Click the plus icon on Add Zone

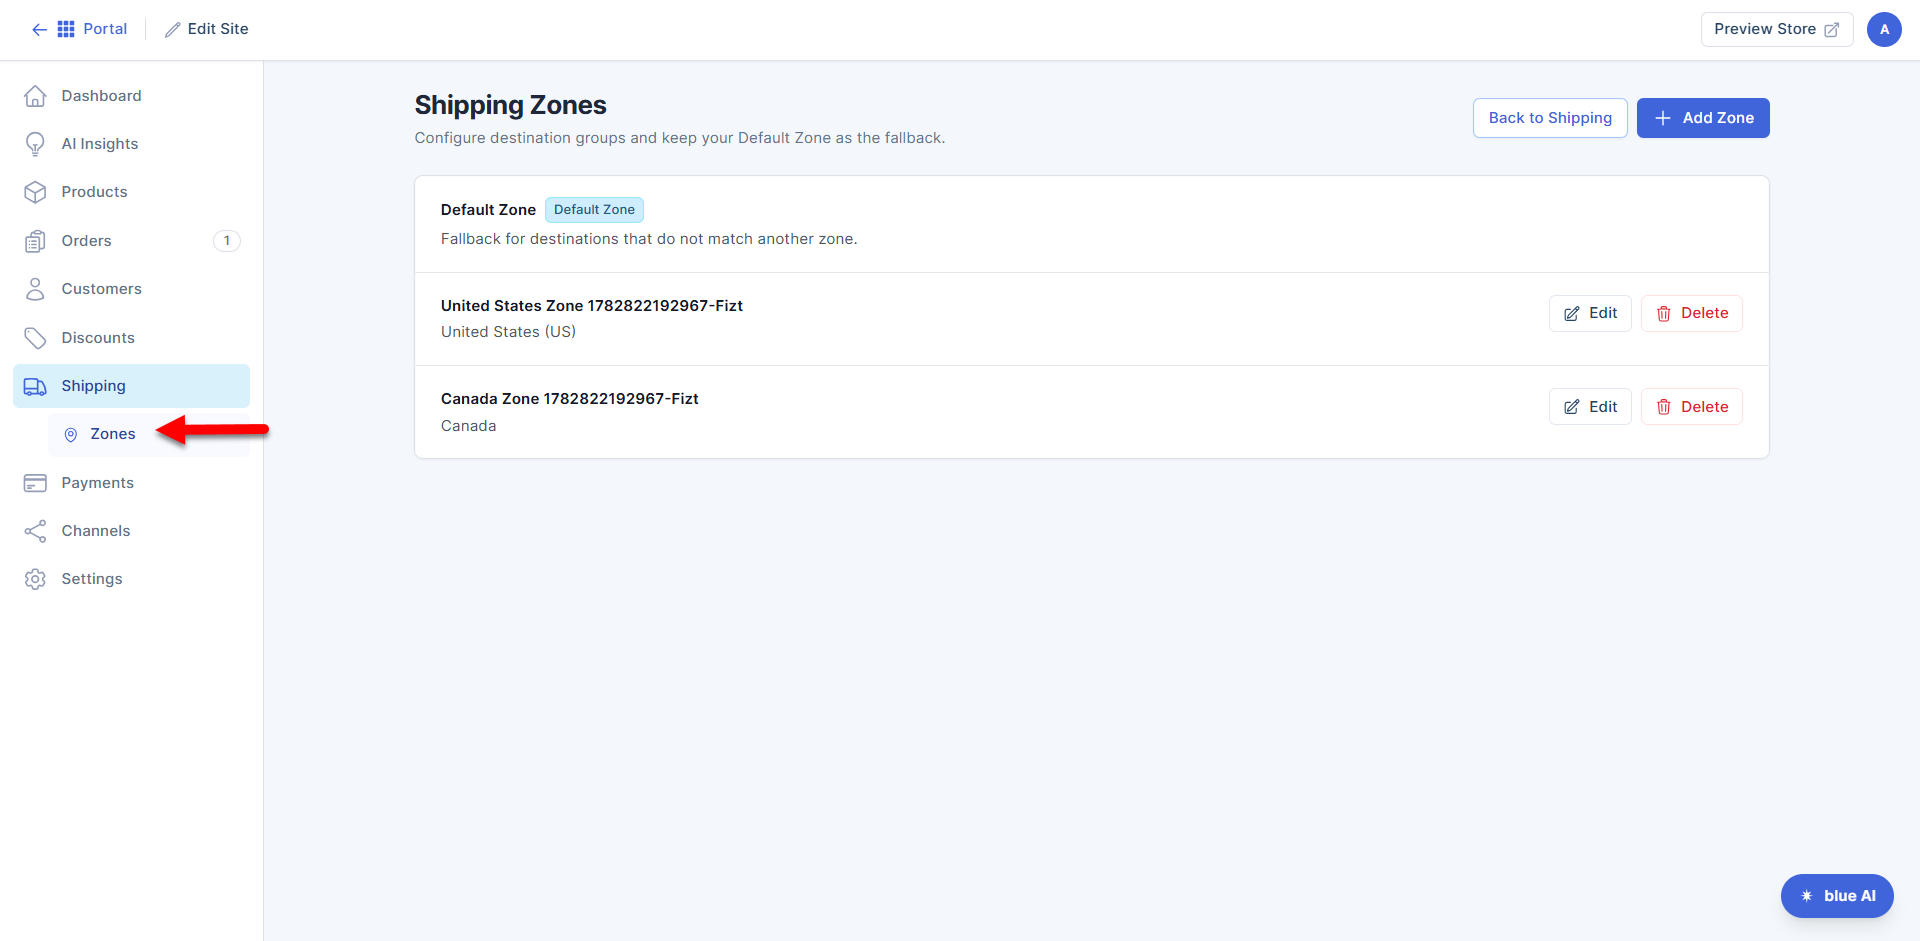point(1663,118)
